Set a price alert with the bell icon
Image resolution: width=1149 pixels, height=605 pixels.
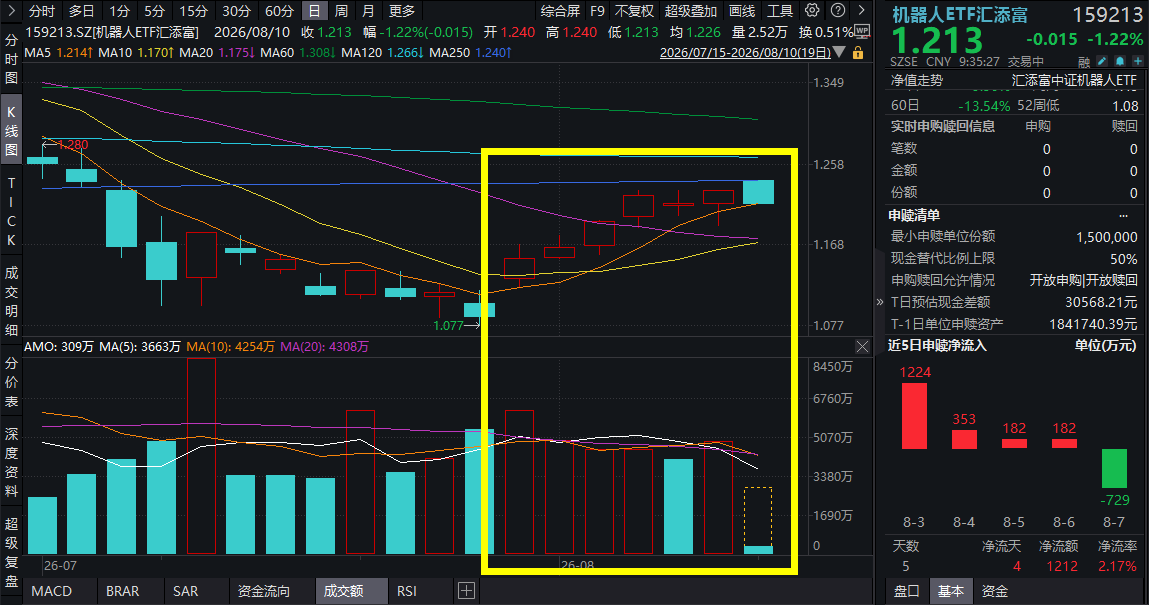[1120, 62]
